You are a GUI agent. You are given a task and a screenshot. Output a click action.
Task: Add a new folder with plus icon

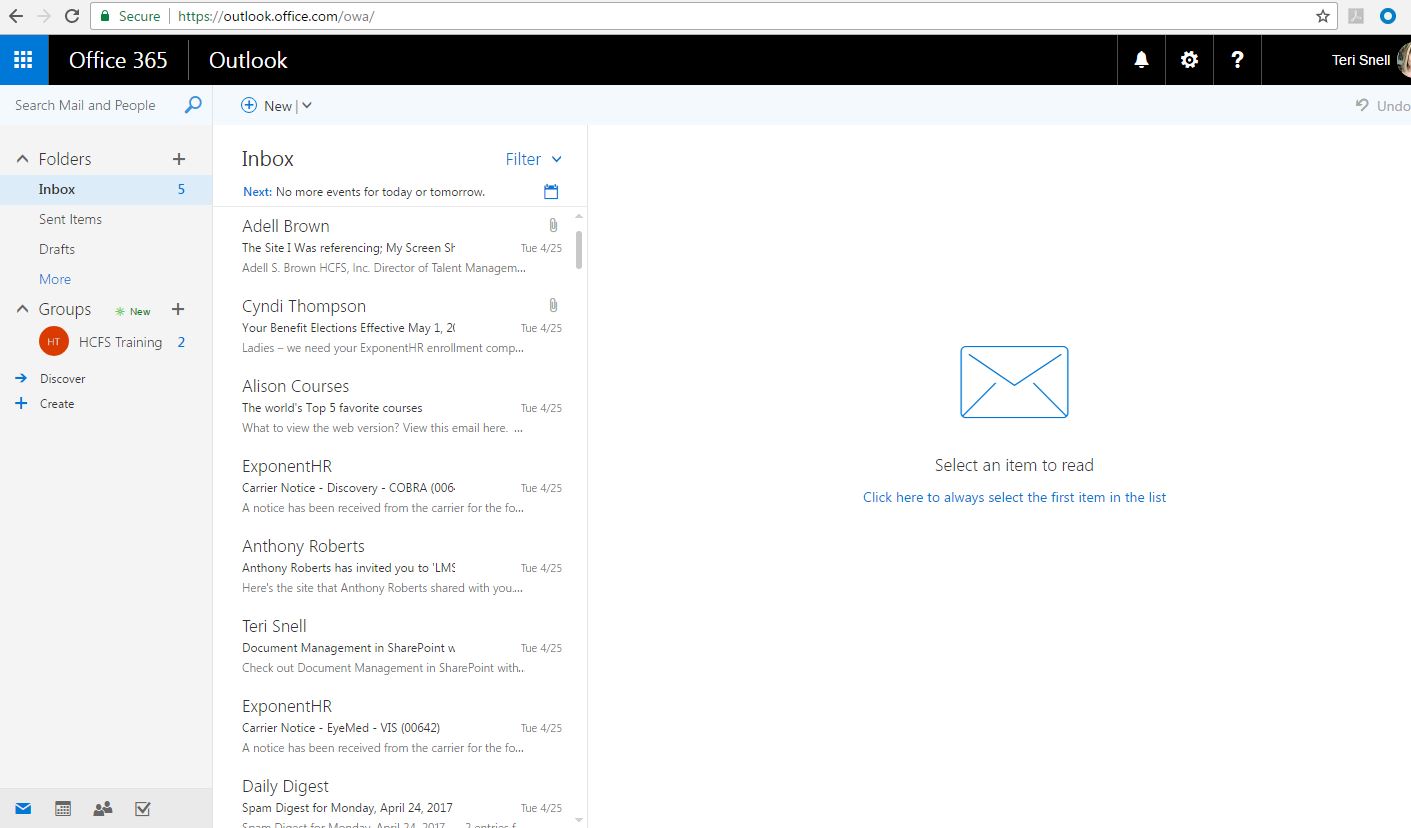pos(179,159)
